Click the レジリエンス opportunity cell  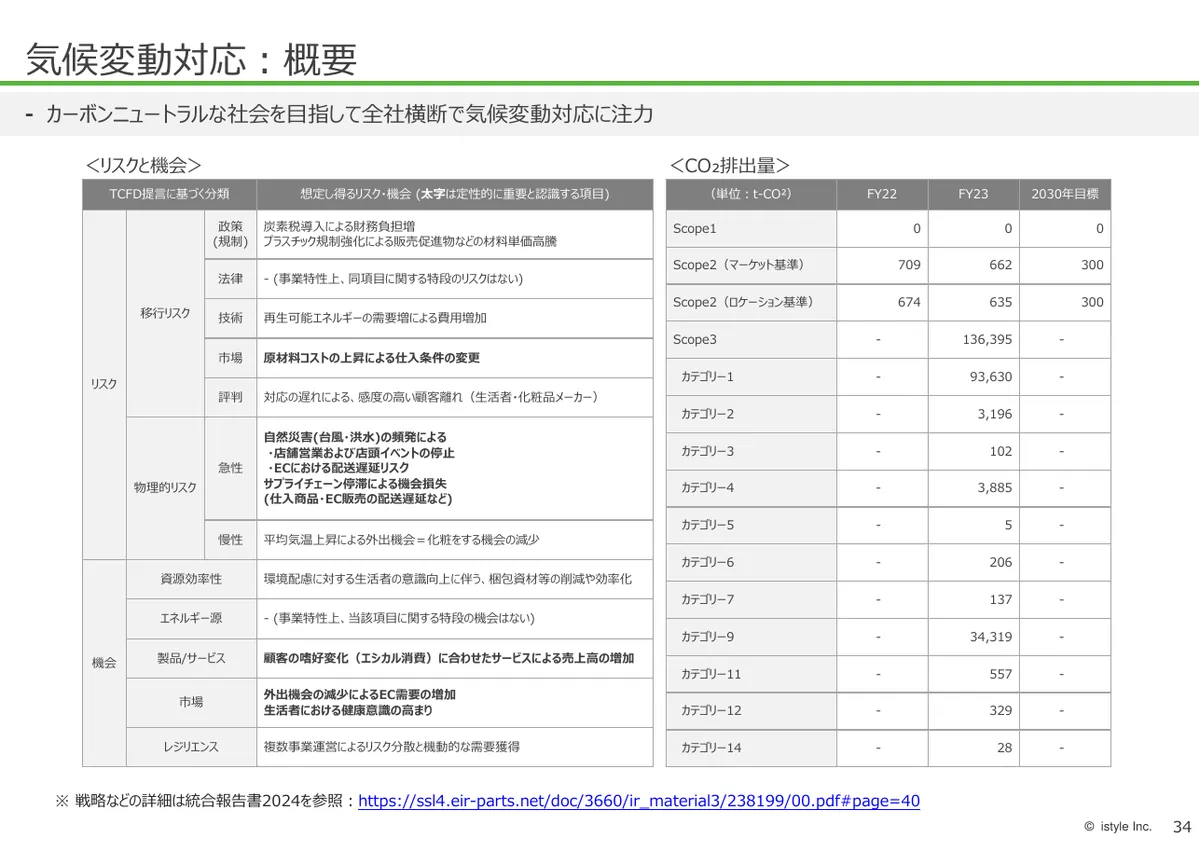191,746
